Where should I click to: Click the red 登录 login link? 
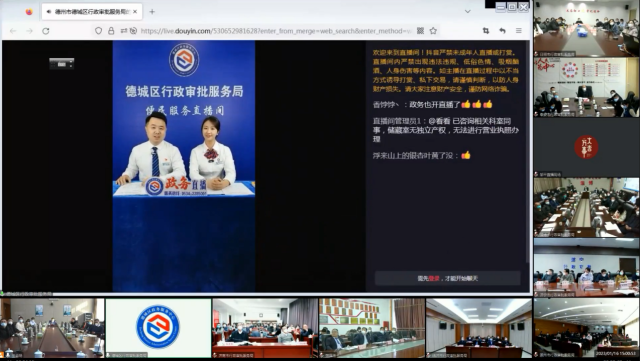[x=434, y=279]
